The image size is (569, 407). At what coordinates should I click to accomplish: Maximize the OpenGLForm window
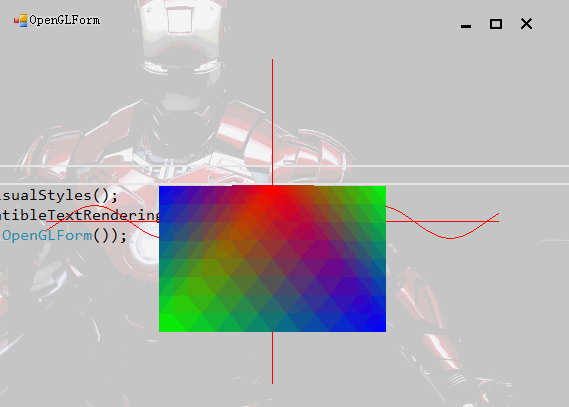click(496, 24)
